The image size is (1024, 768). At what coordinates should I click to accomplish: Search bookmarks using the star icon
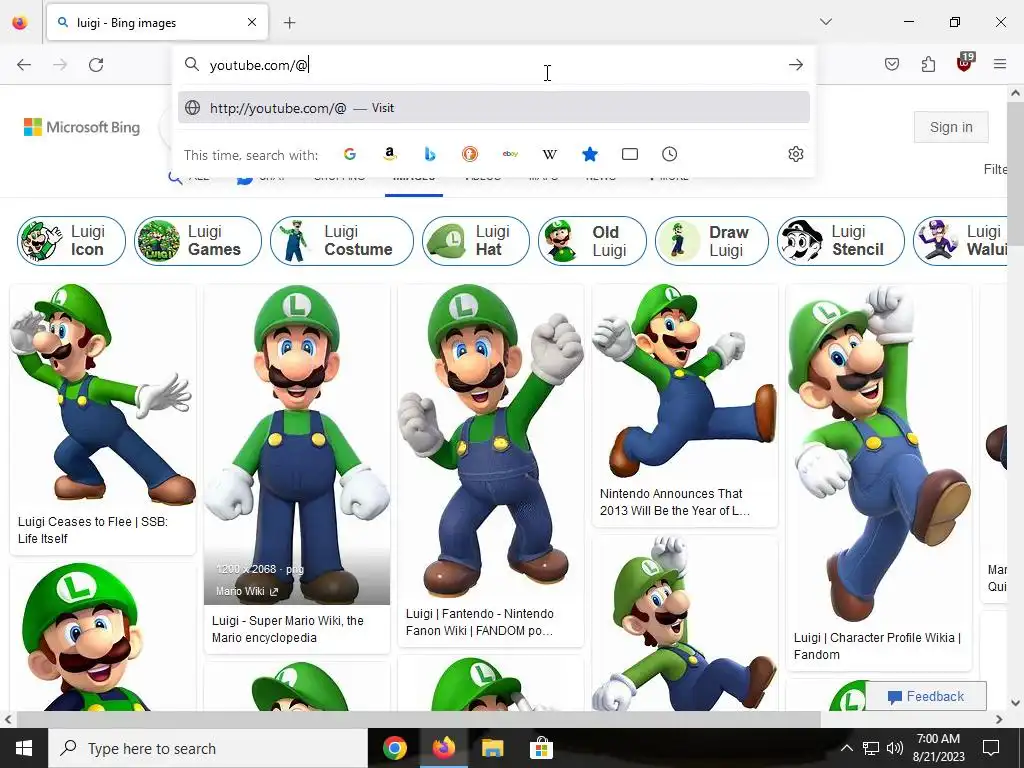click(590, 154)
